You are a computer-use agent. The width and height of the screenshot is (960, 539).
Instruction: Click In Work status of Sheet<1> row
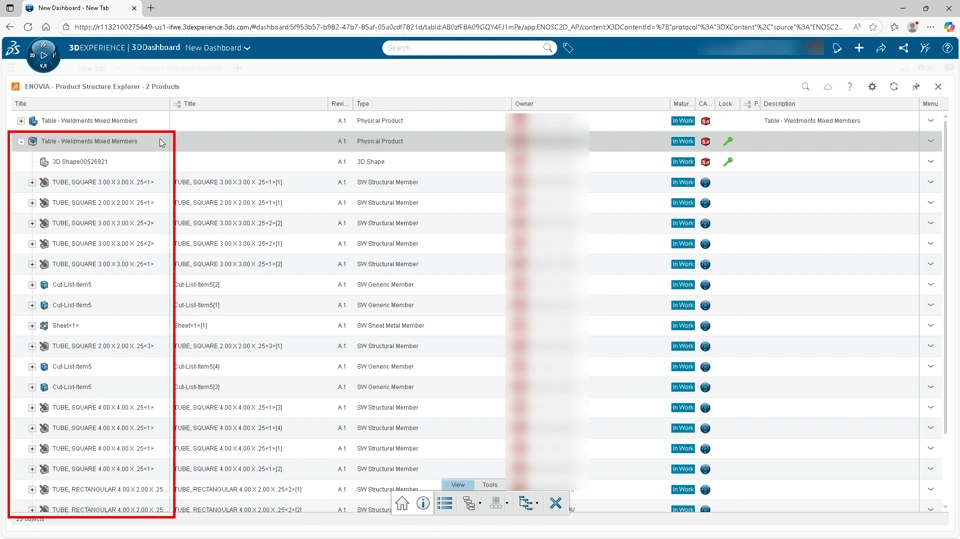point(683,326)
